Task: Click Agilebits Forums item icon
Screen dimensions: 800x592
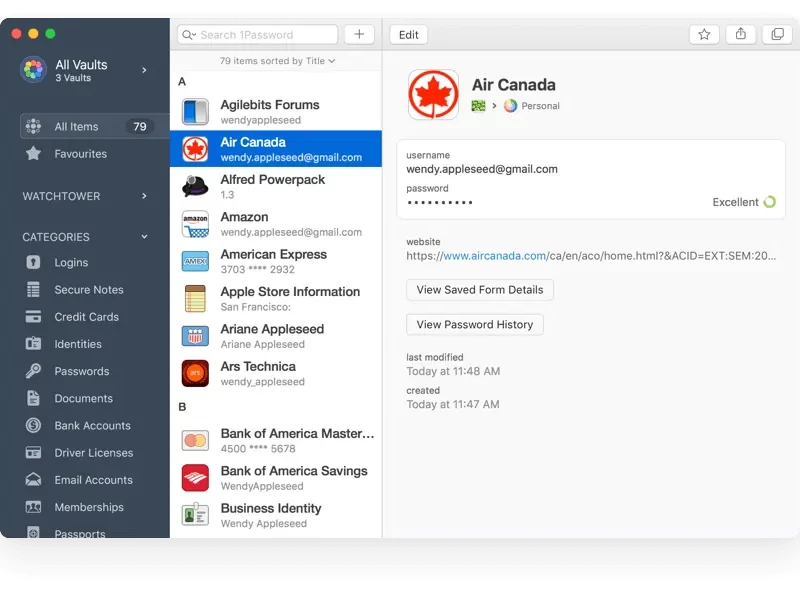Action: click(x=195, y=112)
